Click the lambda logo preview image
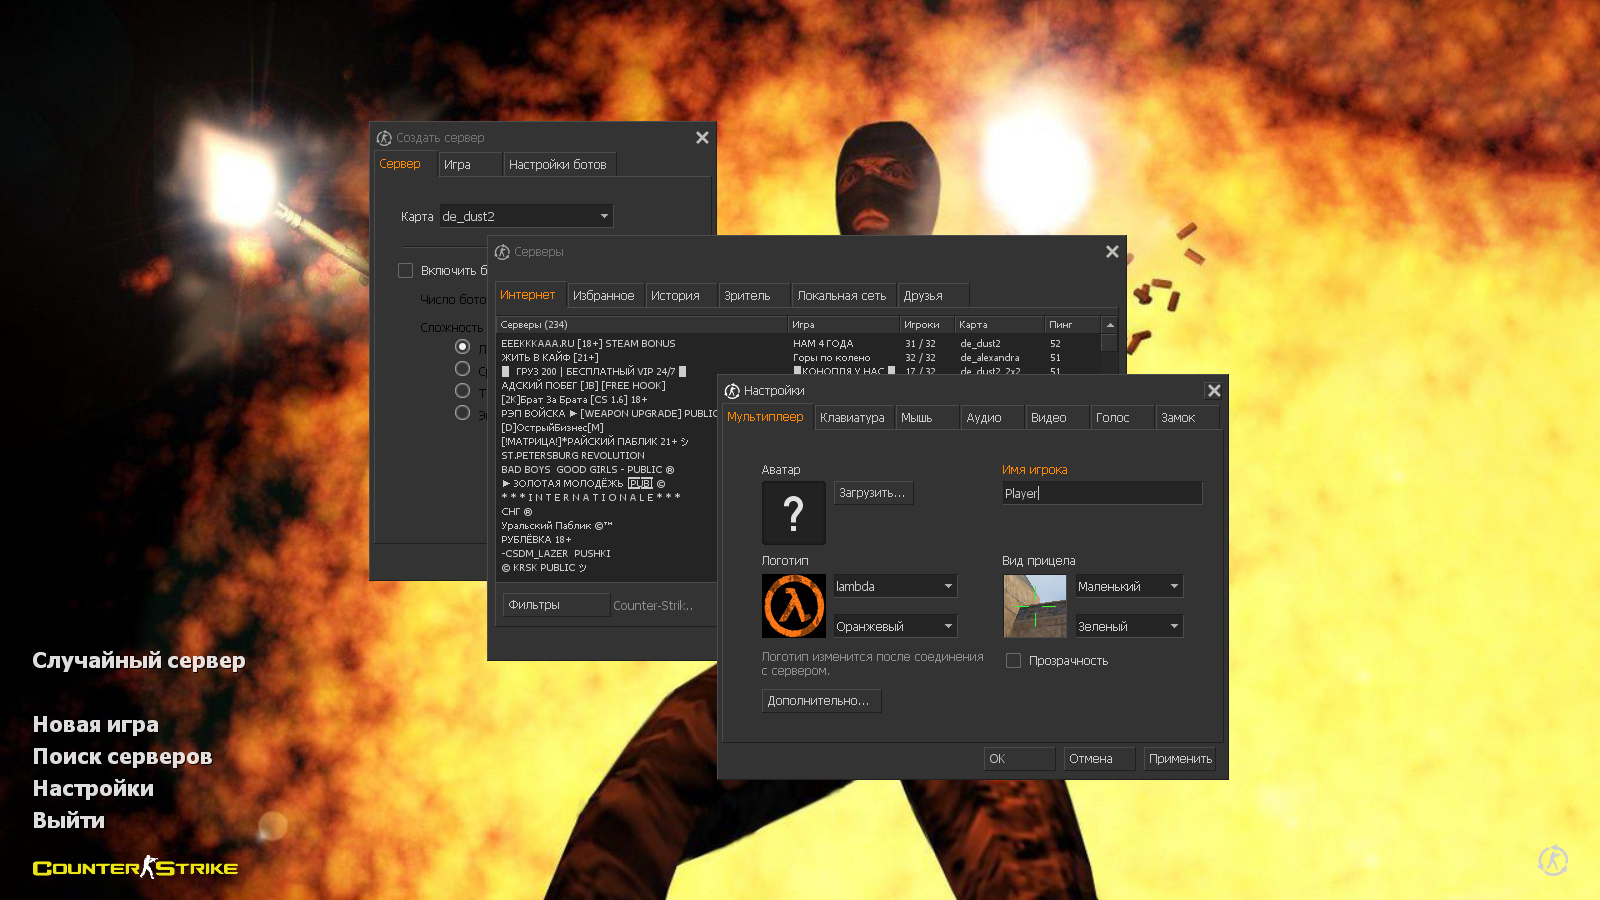Screen dimensions: 1600x900 coord(793,606)
